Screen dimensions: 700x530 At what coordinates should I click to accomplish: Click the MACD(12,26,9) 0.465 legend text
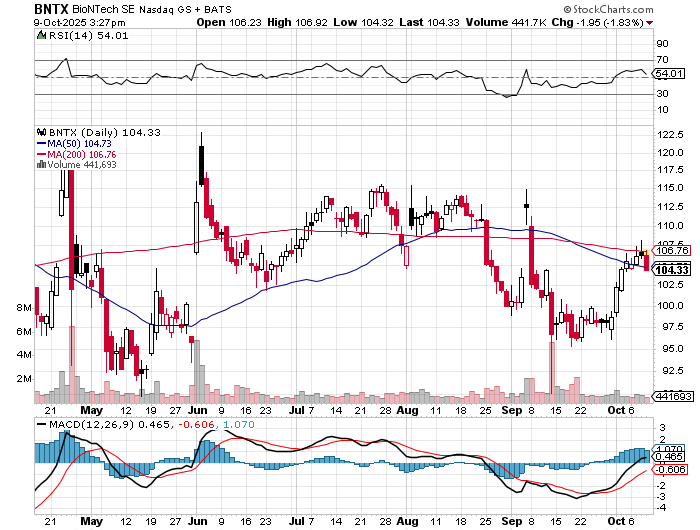(109, 424)
